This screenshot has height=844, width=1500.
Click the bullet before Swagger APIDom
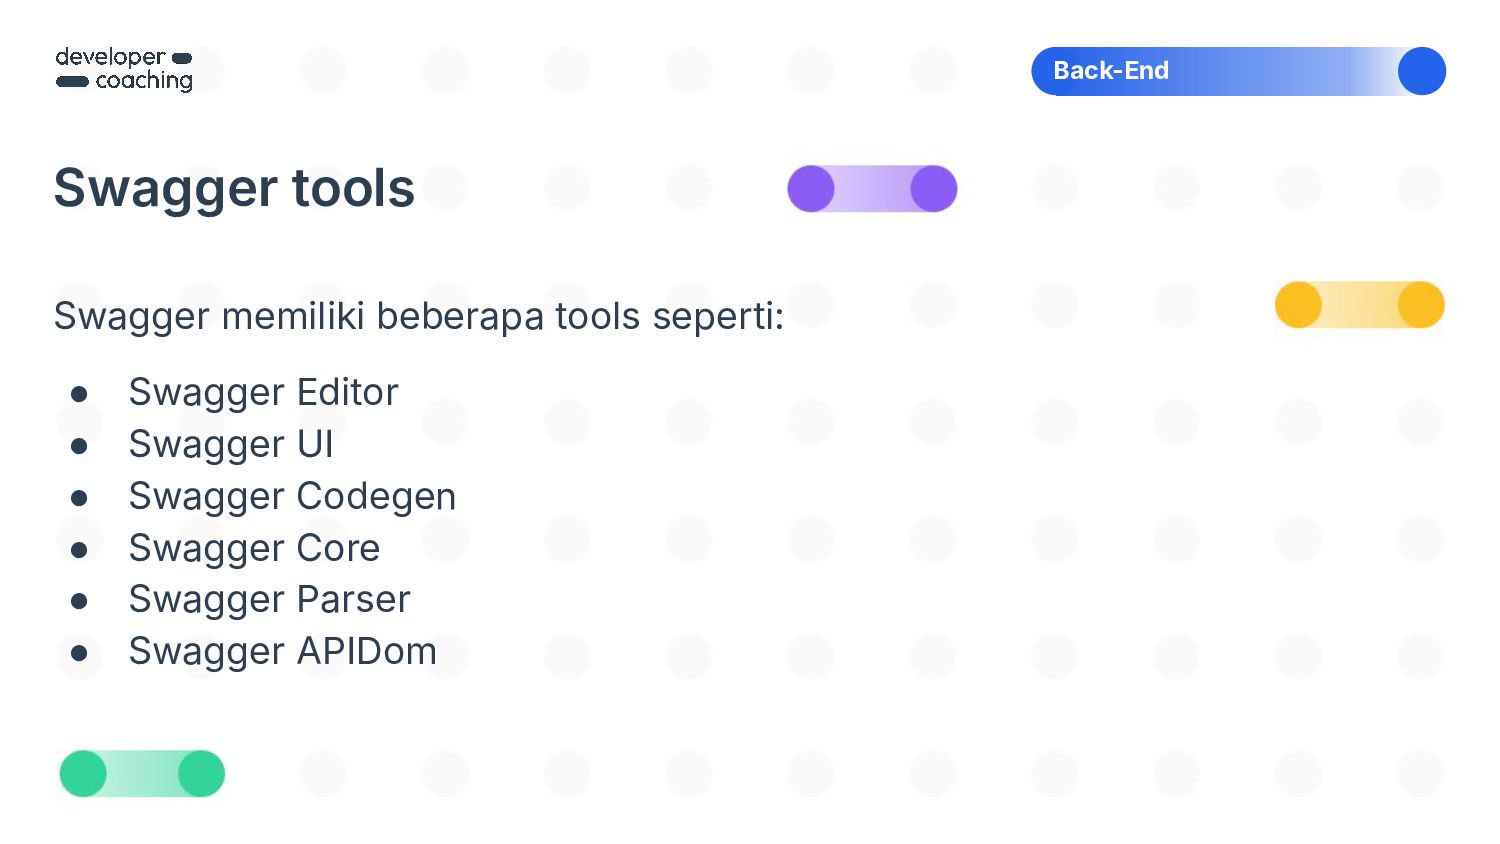coord(79,653)
